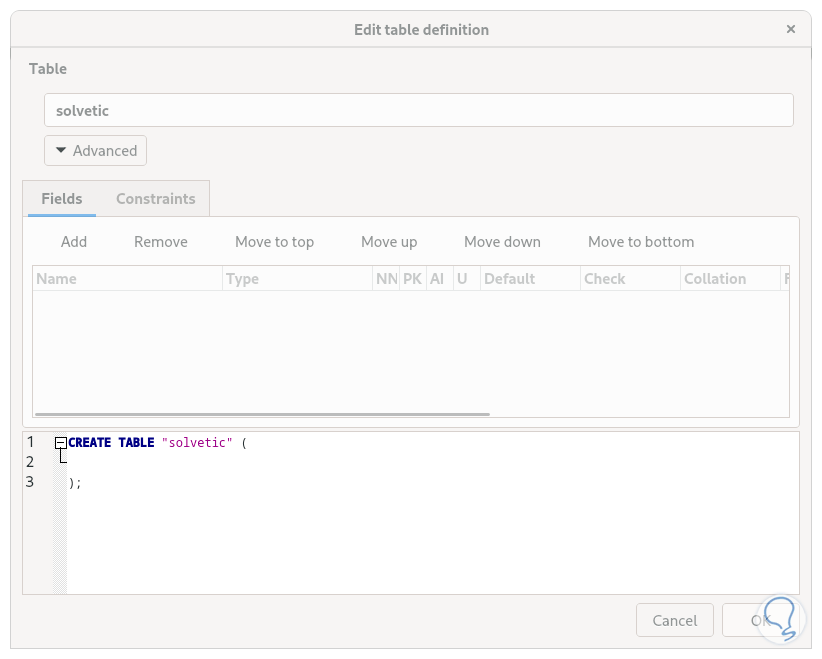Click the horizontal scrollbar under fields list
Image resolution: width=822 pixels, height=659 pixels.
pyautogui.click(x=262, y=413)
